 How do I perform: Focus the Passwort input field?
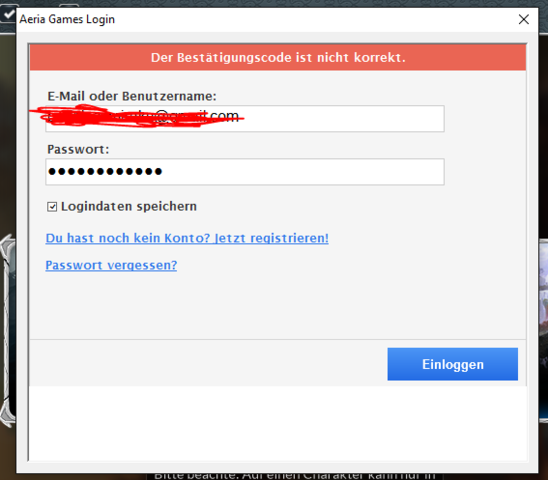tap(245, 172)
